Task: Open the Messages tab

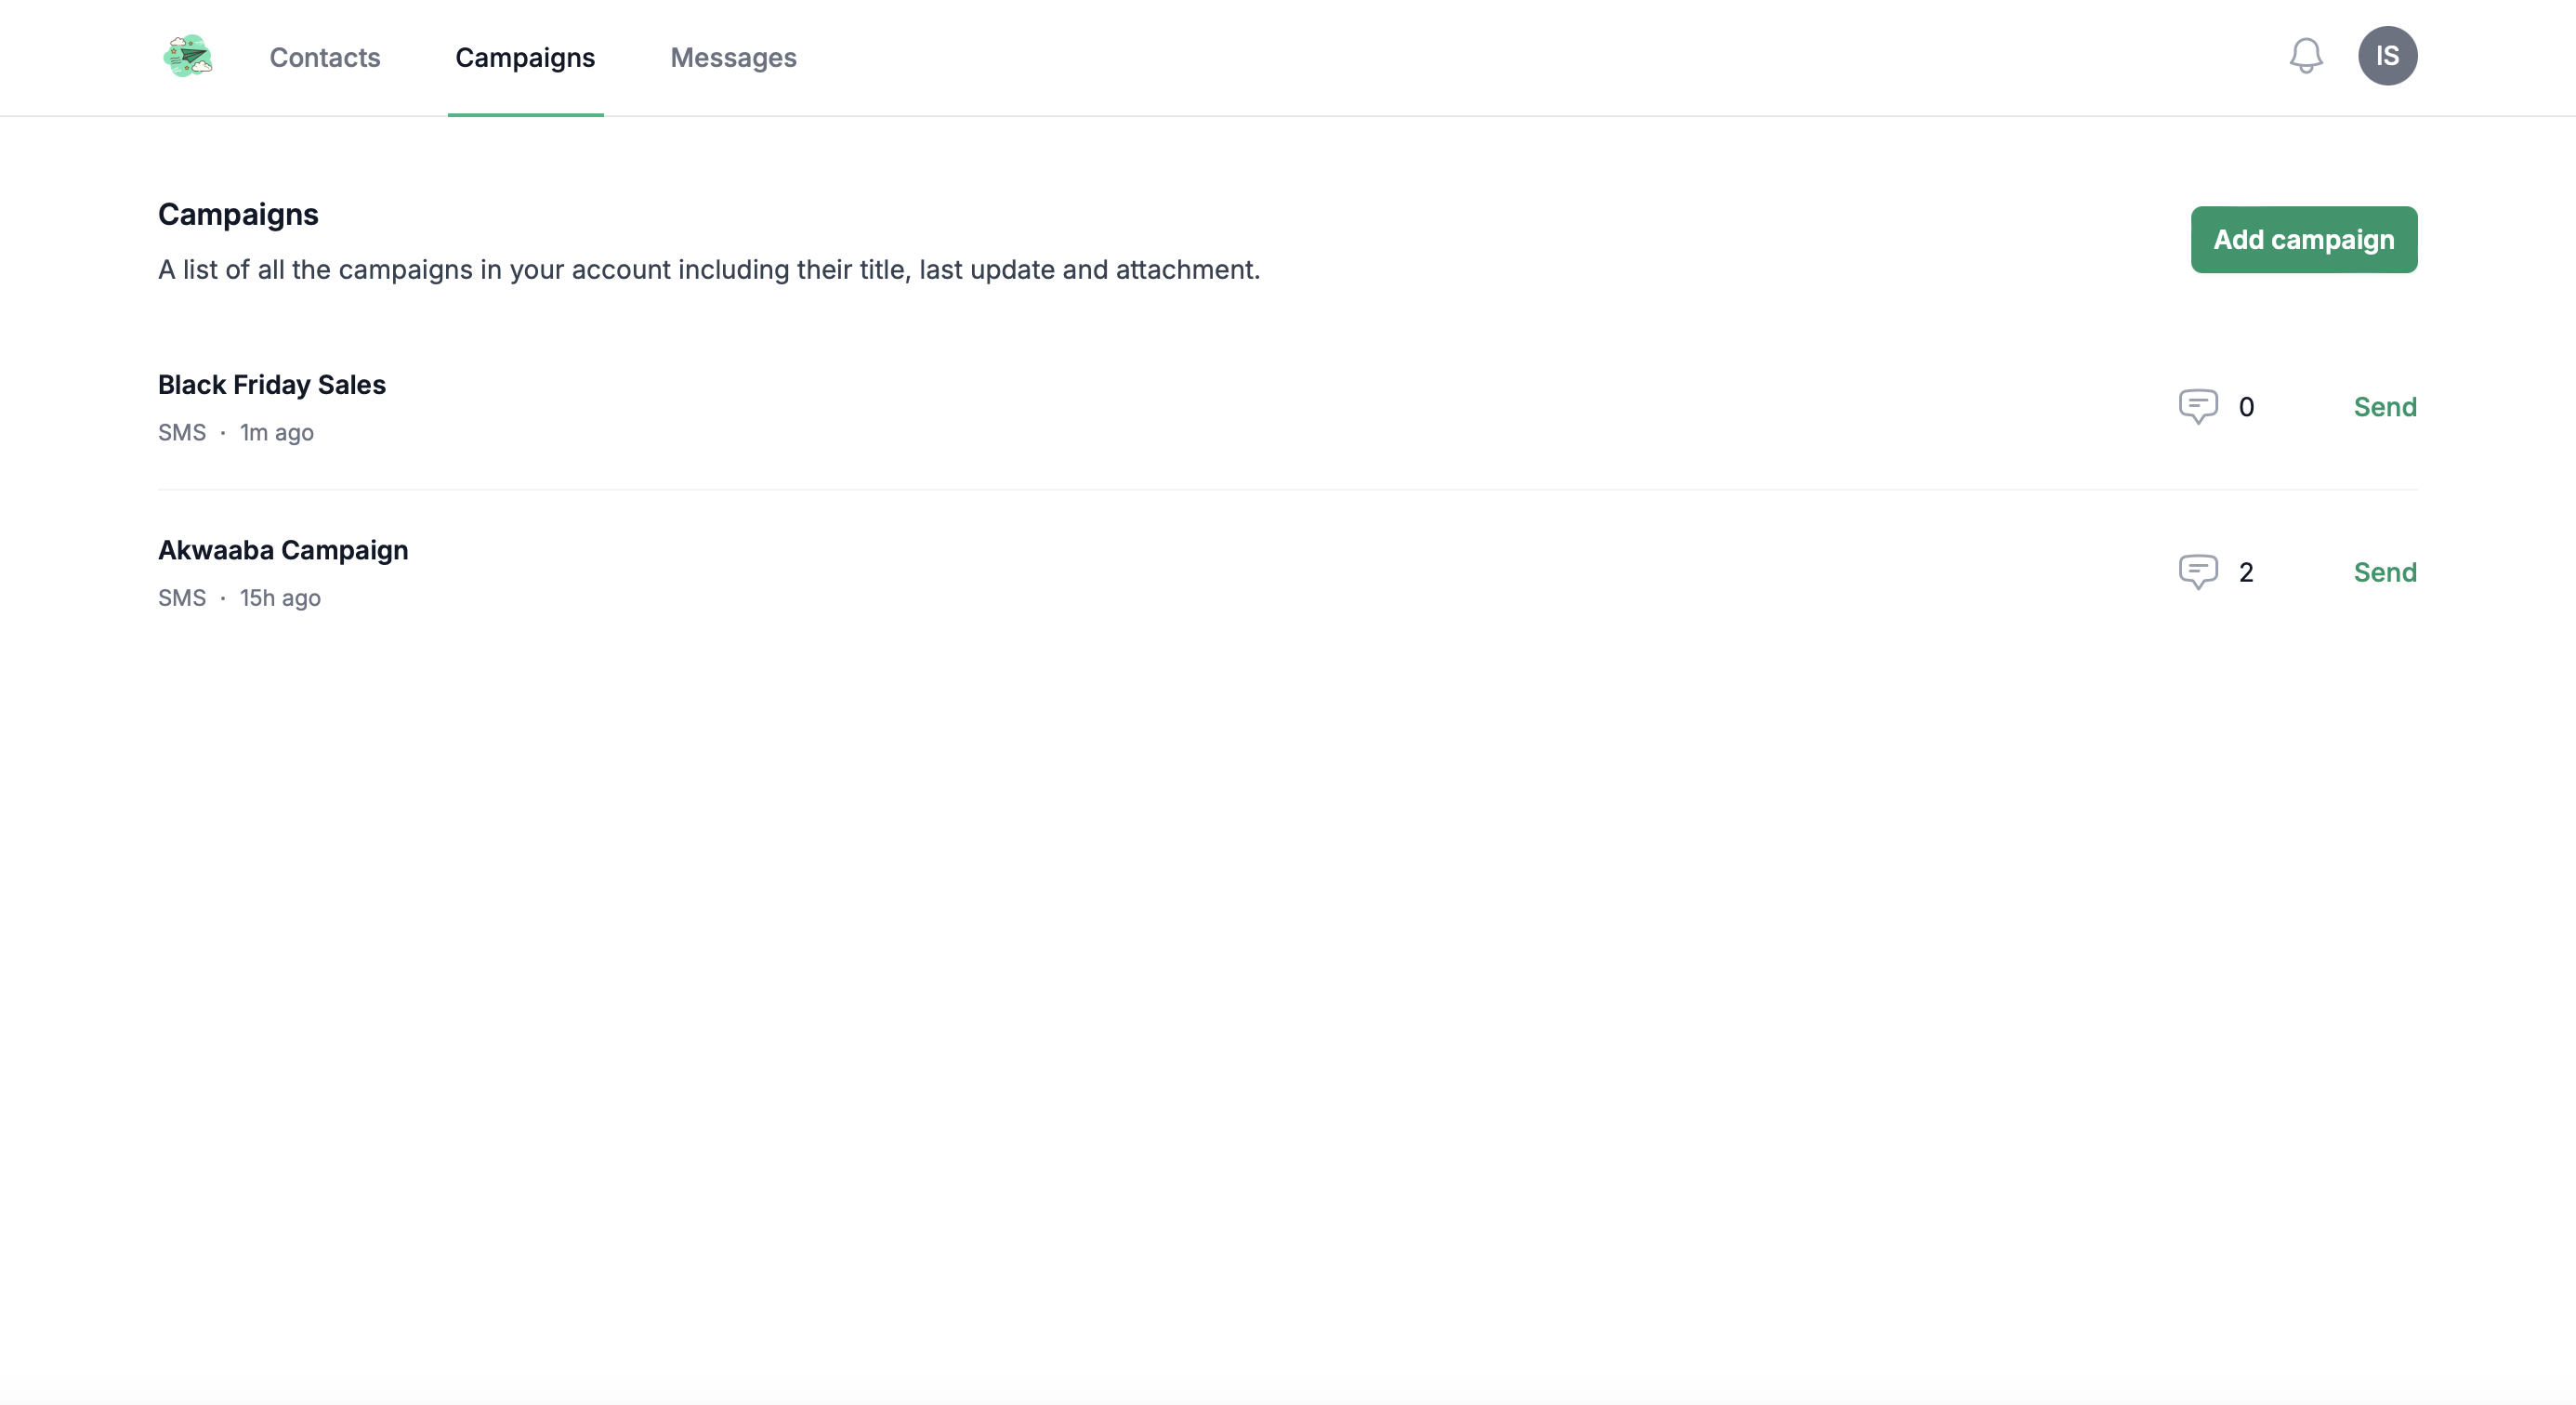Action: (x=733, y=58)
